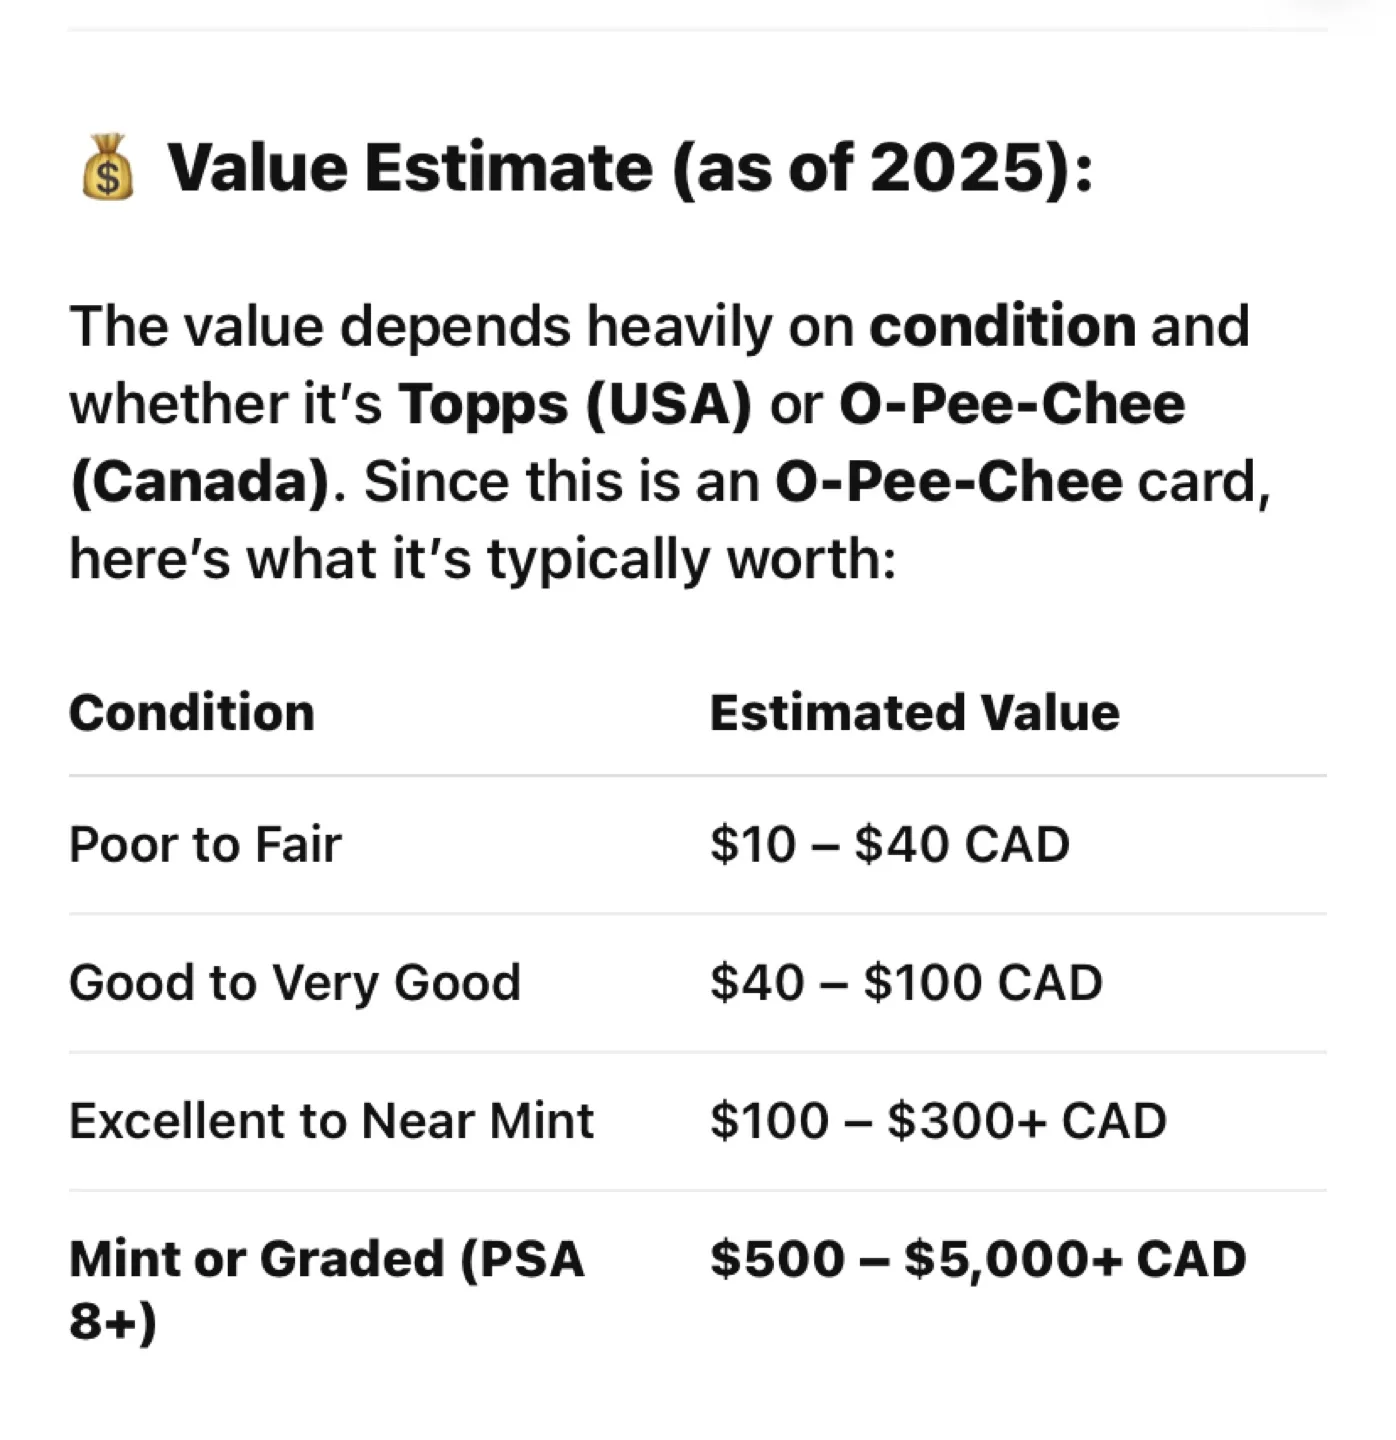Click the "$10 – $40 CAD" value cell

[x=889, y=845]
